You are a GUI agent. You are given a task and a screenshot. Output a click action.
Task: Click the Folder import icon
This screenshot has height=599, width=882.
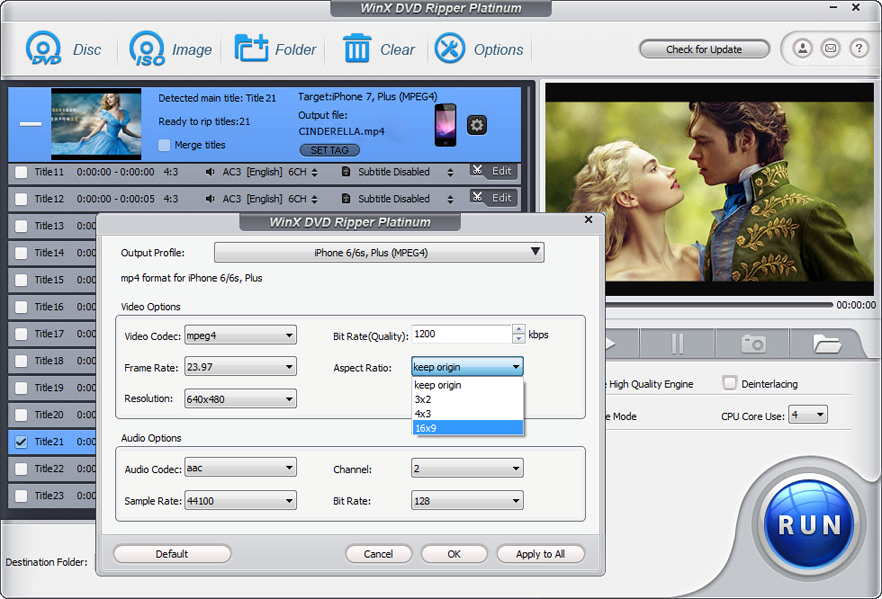point(250,48)
